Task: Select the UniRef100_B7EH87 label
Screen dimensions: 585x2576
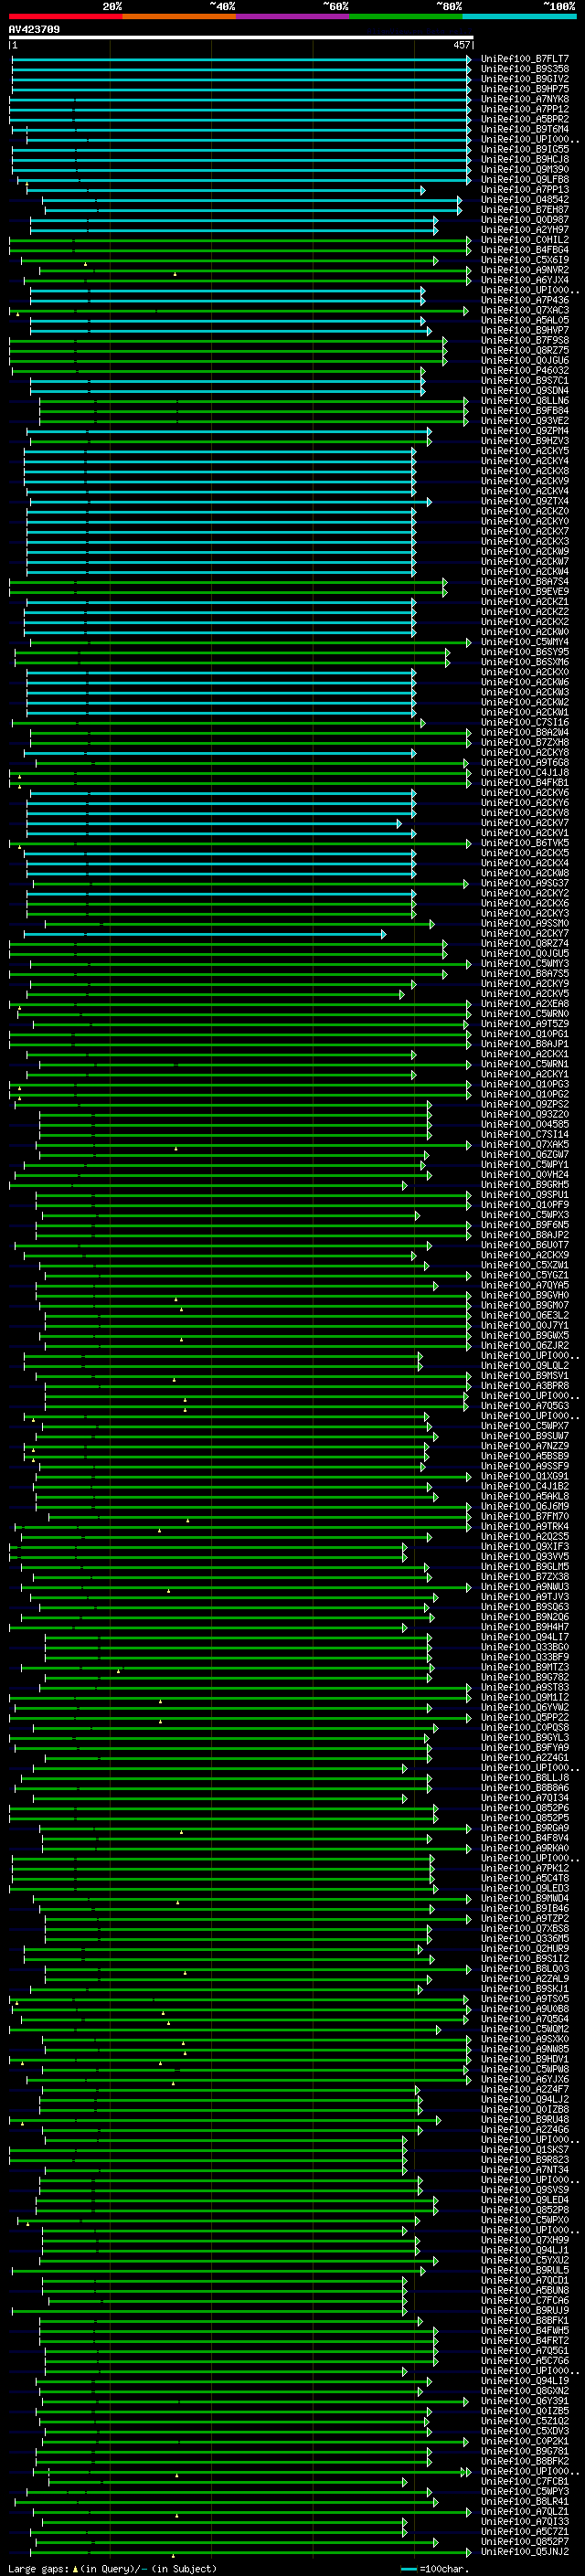Action: click(x=524, y=210)
